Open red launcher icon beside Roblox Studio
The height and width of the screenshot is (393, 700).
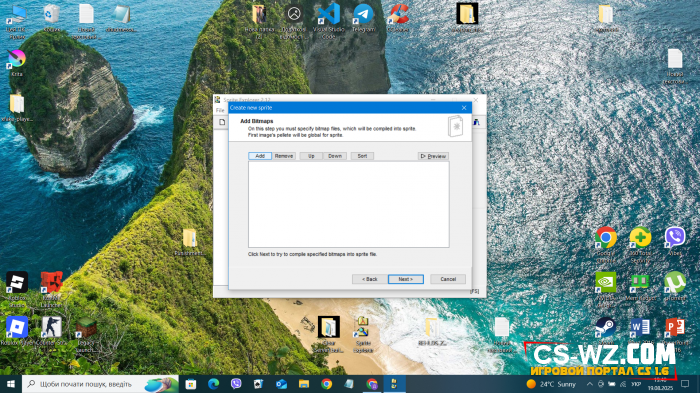51,289
